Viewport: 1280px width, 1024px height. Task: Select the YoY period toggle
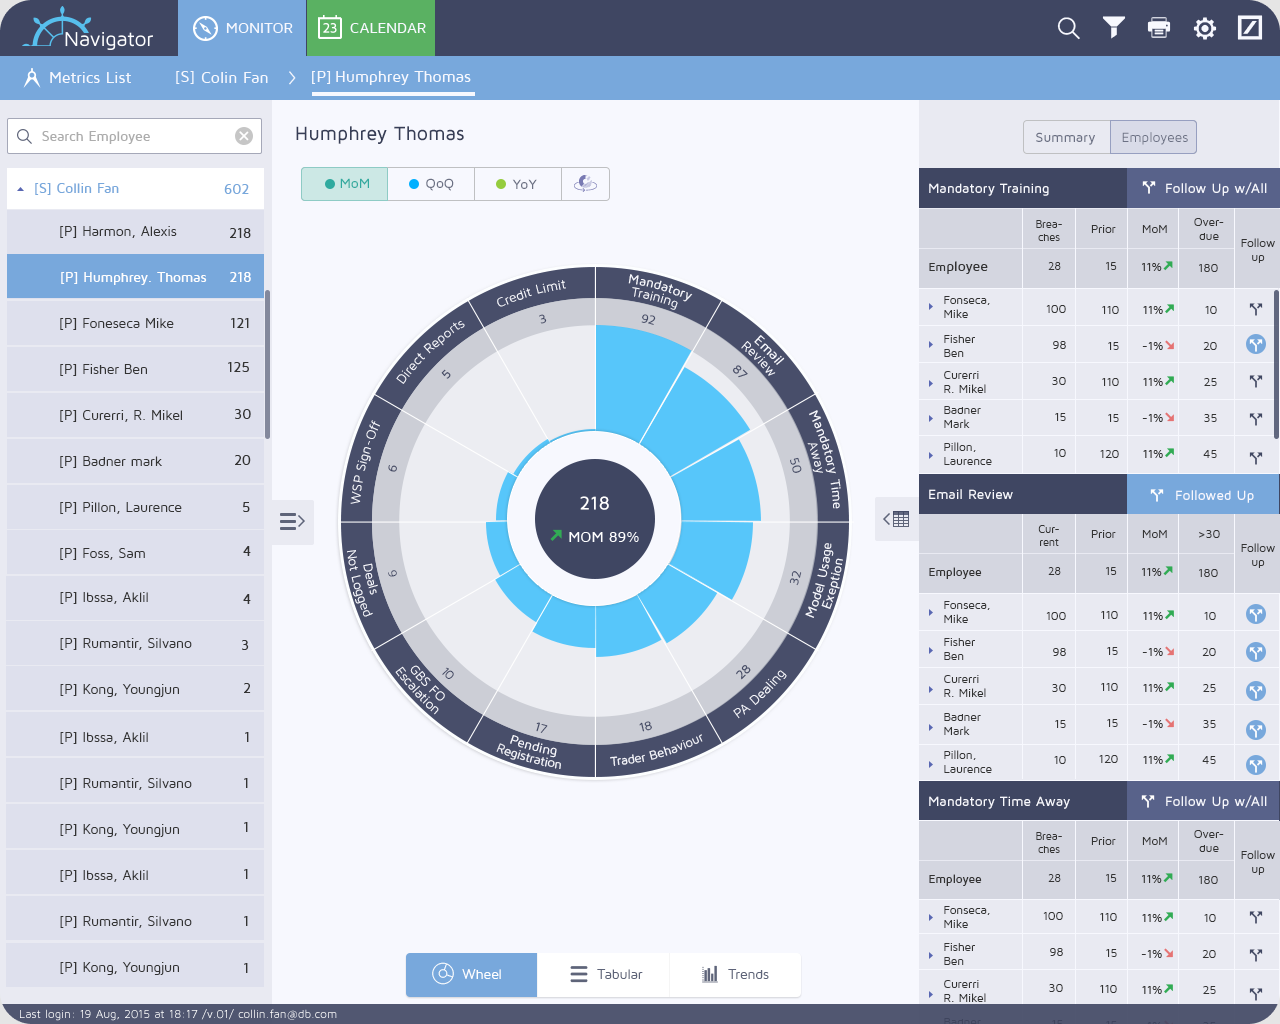517,184
